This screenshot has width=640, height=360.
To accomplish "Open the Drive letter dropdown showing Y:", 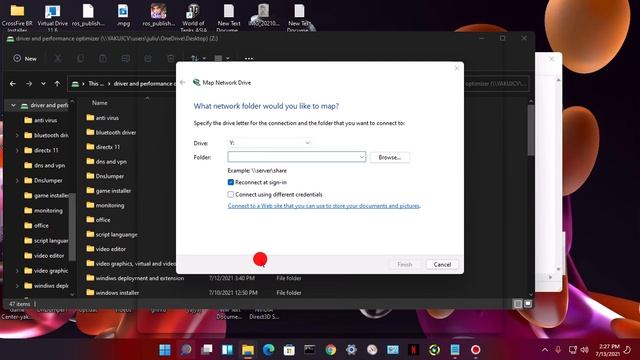I will (x=269, y=143).
